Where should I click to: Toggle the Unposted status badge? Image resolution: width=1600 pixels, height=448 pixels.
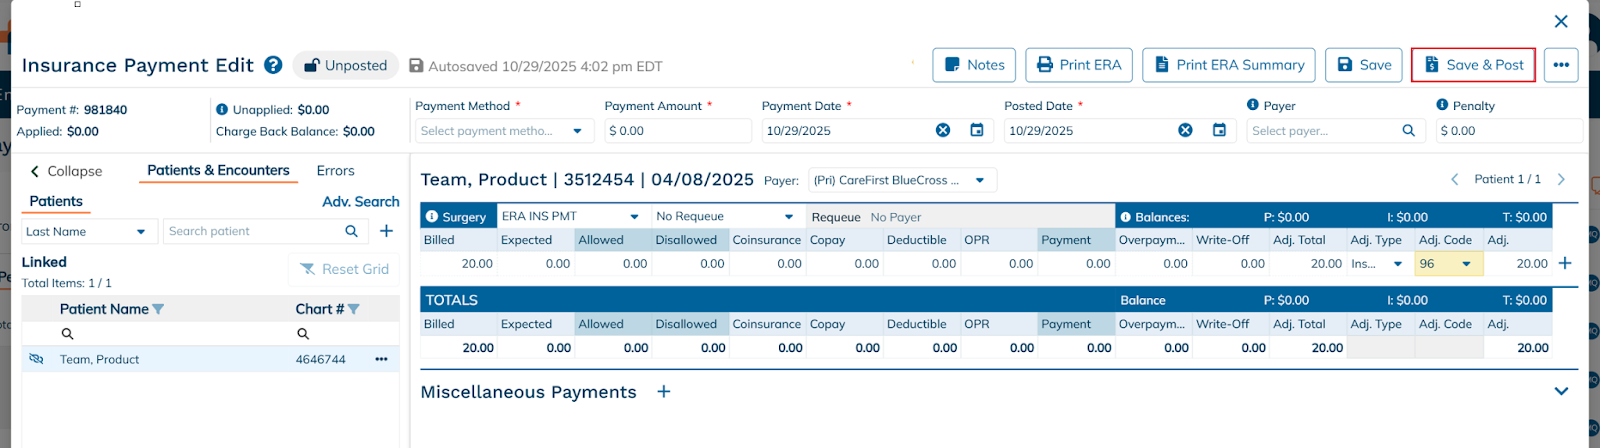point(345,65)
